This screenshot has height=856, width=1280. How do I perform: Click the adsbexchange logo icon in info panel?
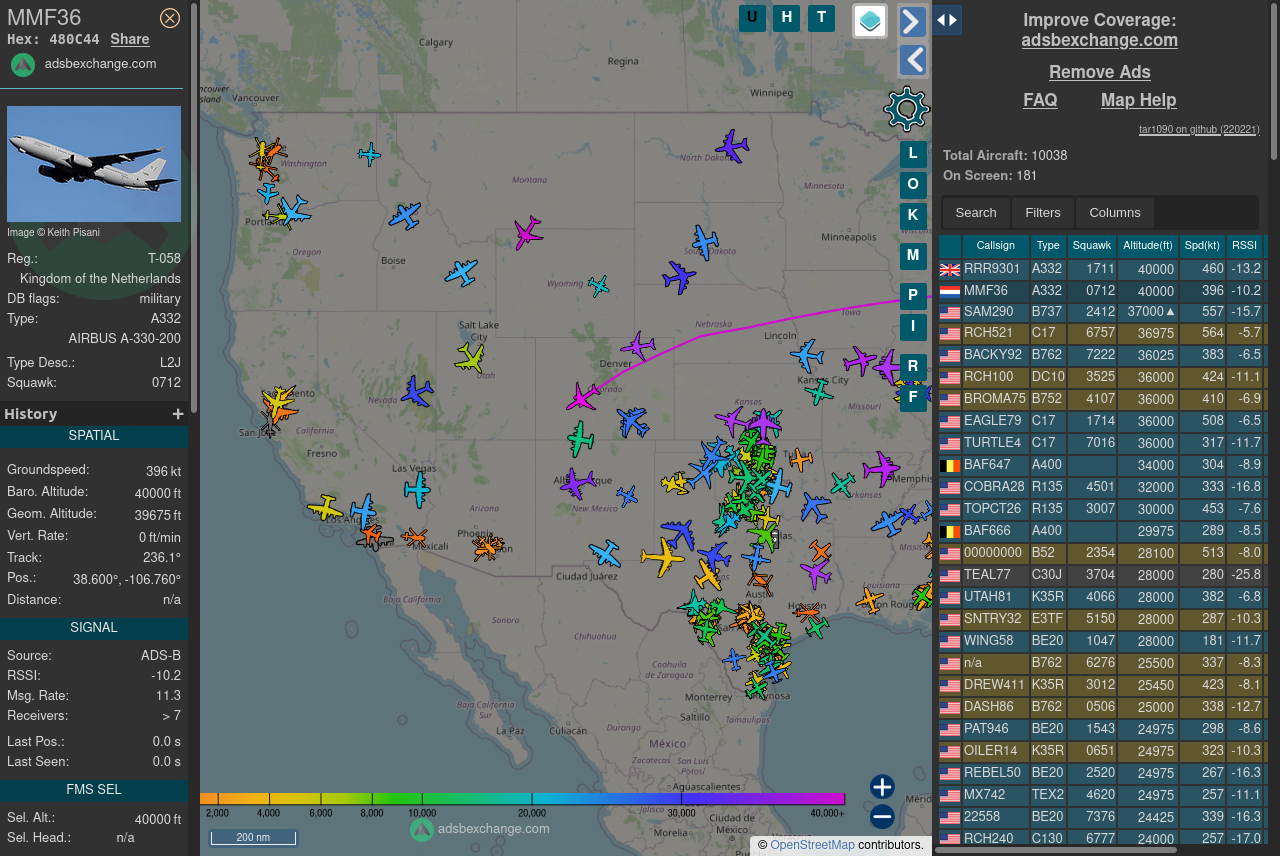[22, 64]
